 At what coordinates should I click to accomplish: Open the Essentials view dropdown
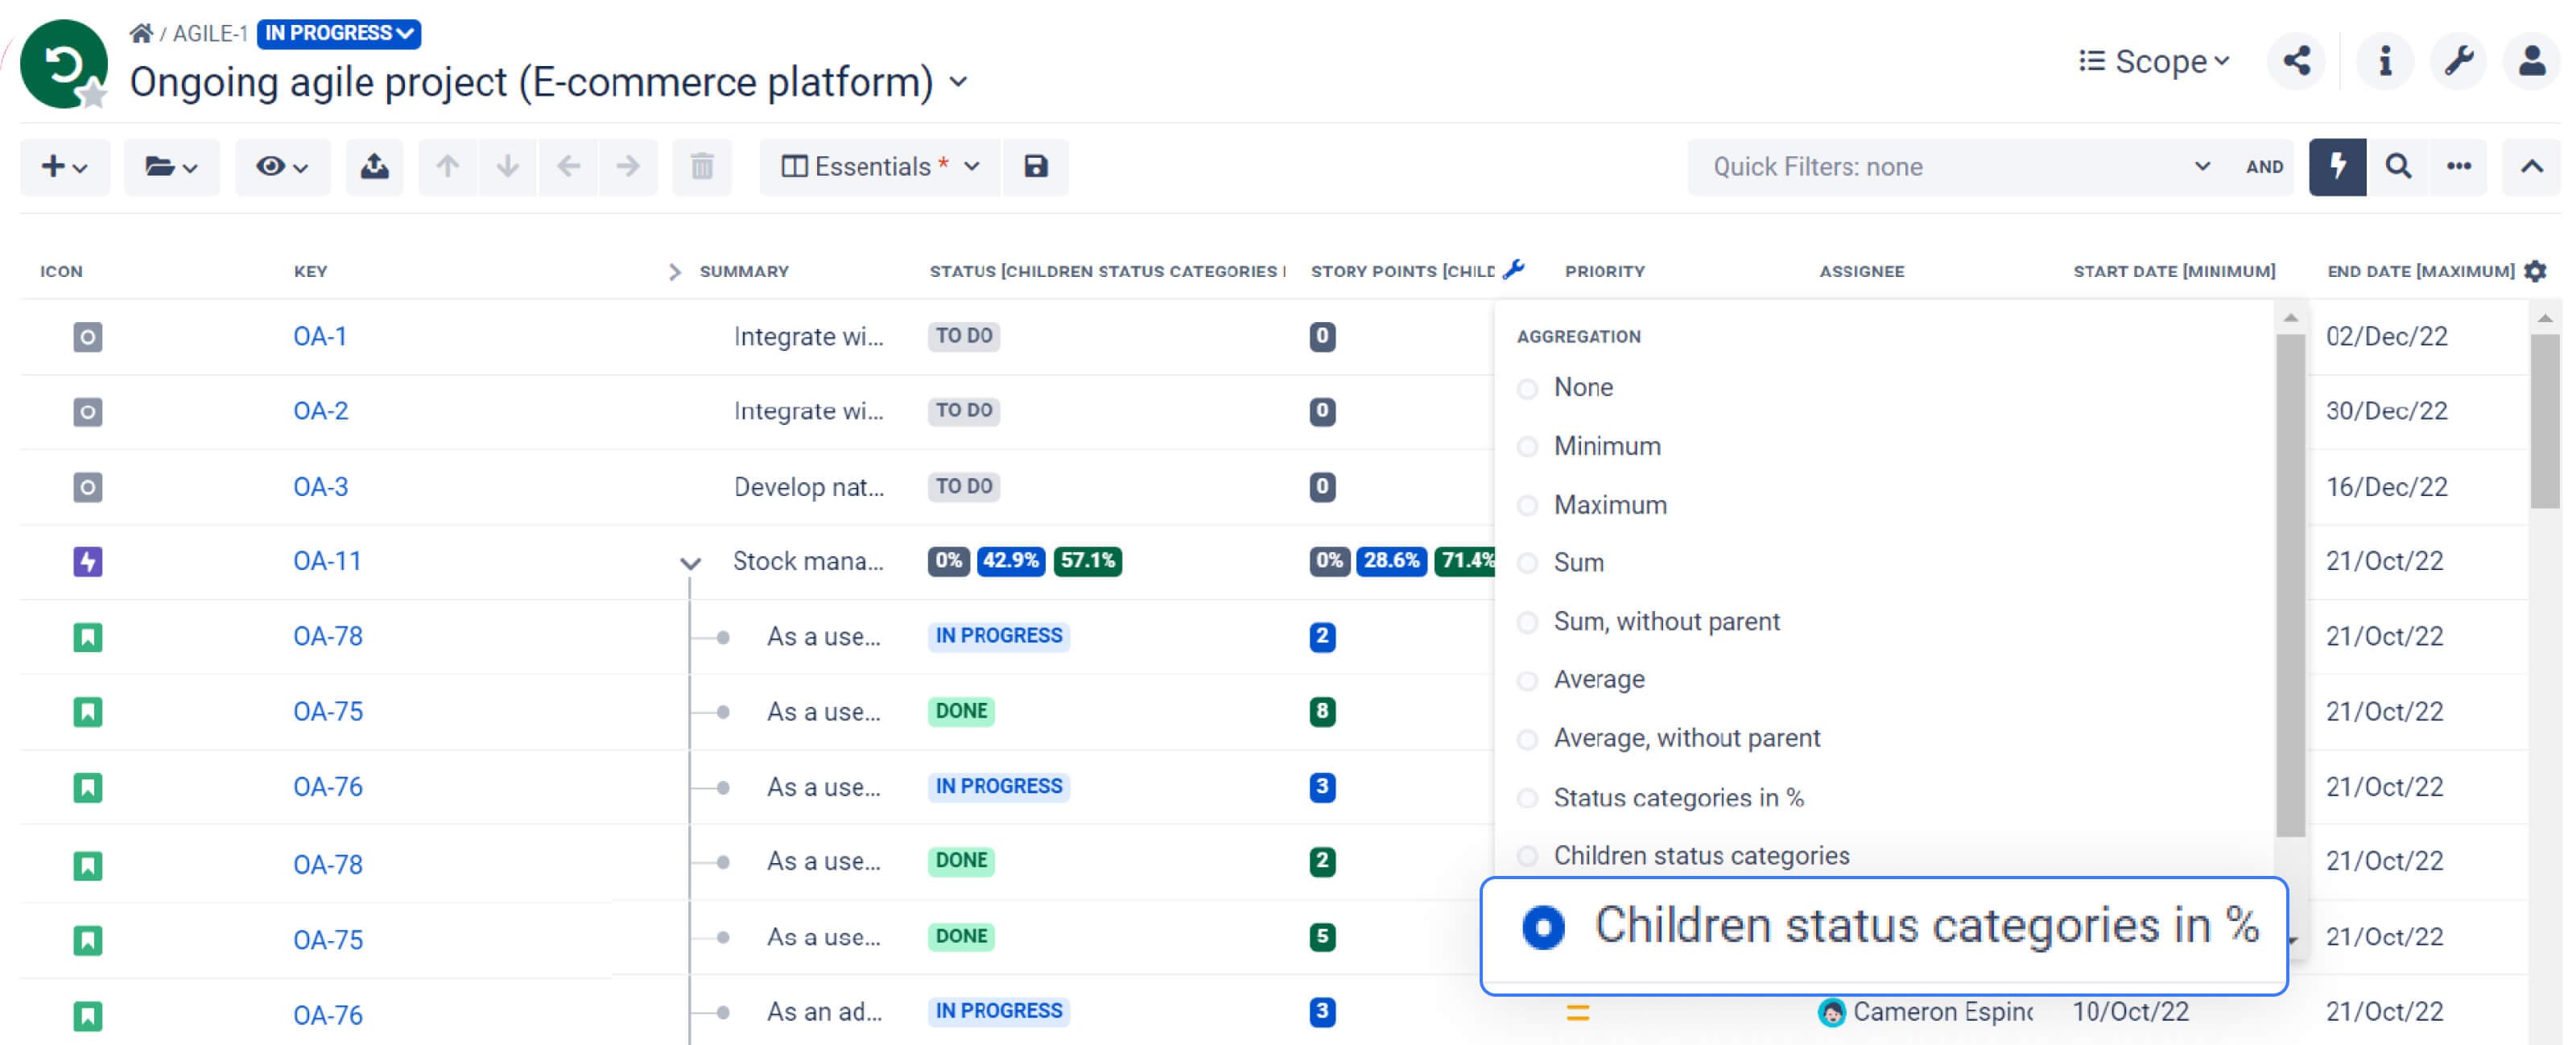point(880,166)
